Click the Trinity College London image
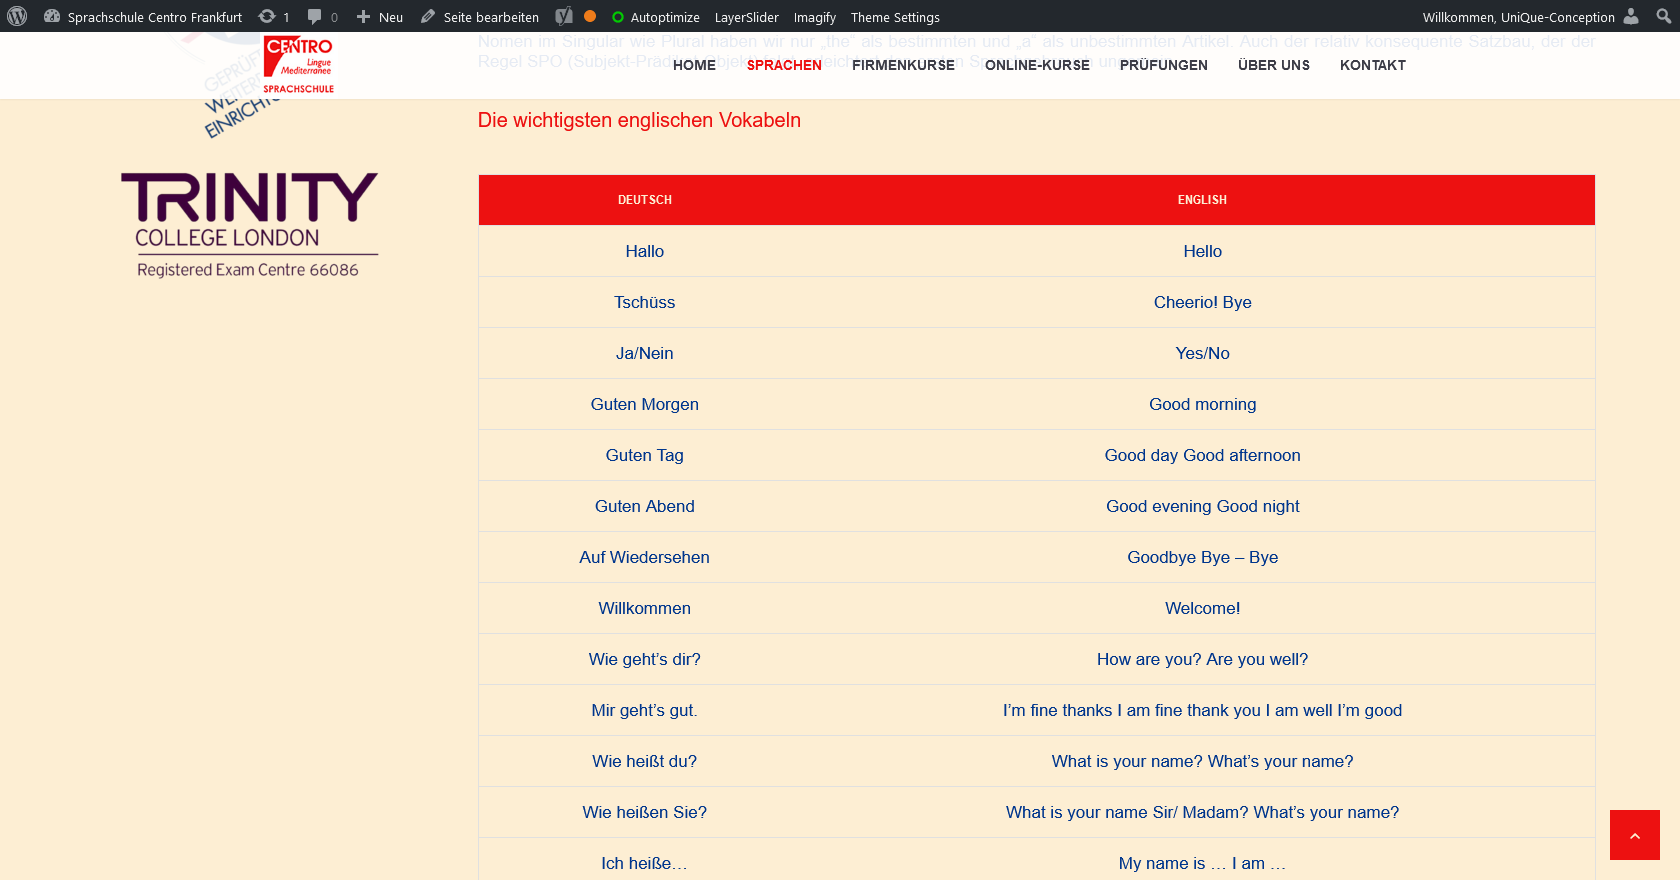 click(x=249, y=225)
